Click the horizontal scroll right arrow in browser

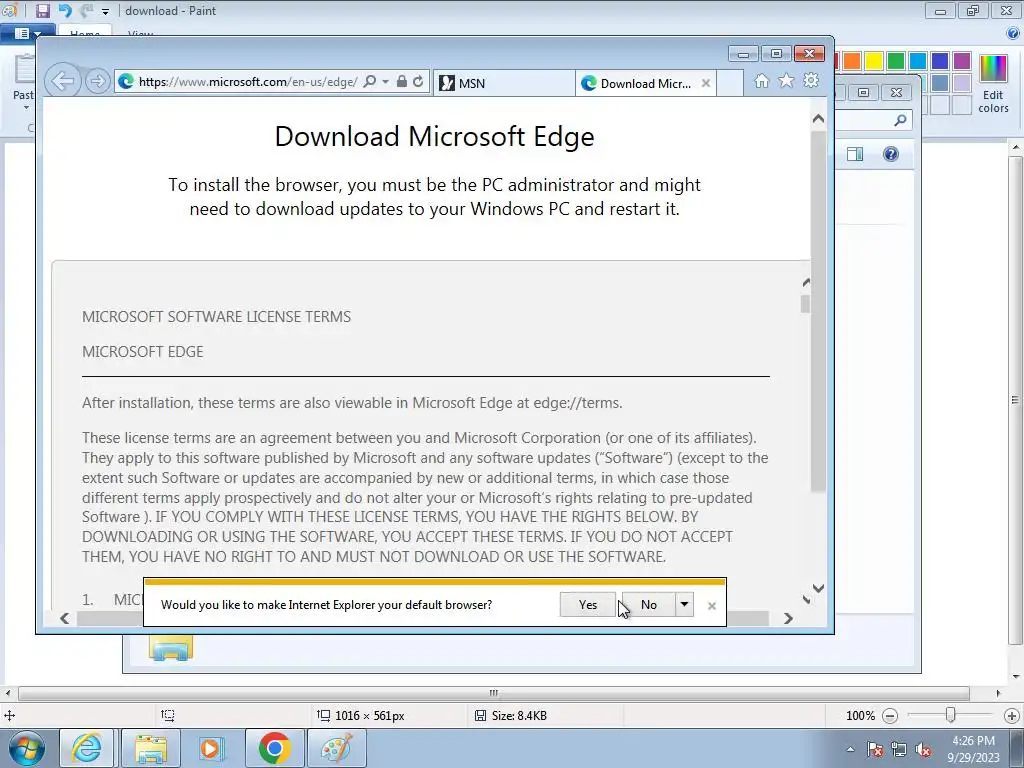pos(788,618)
